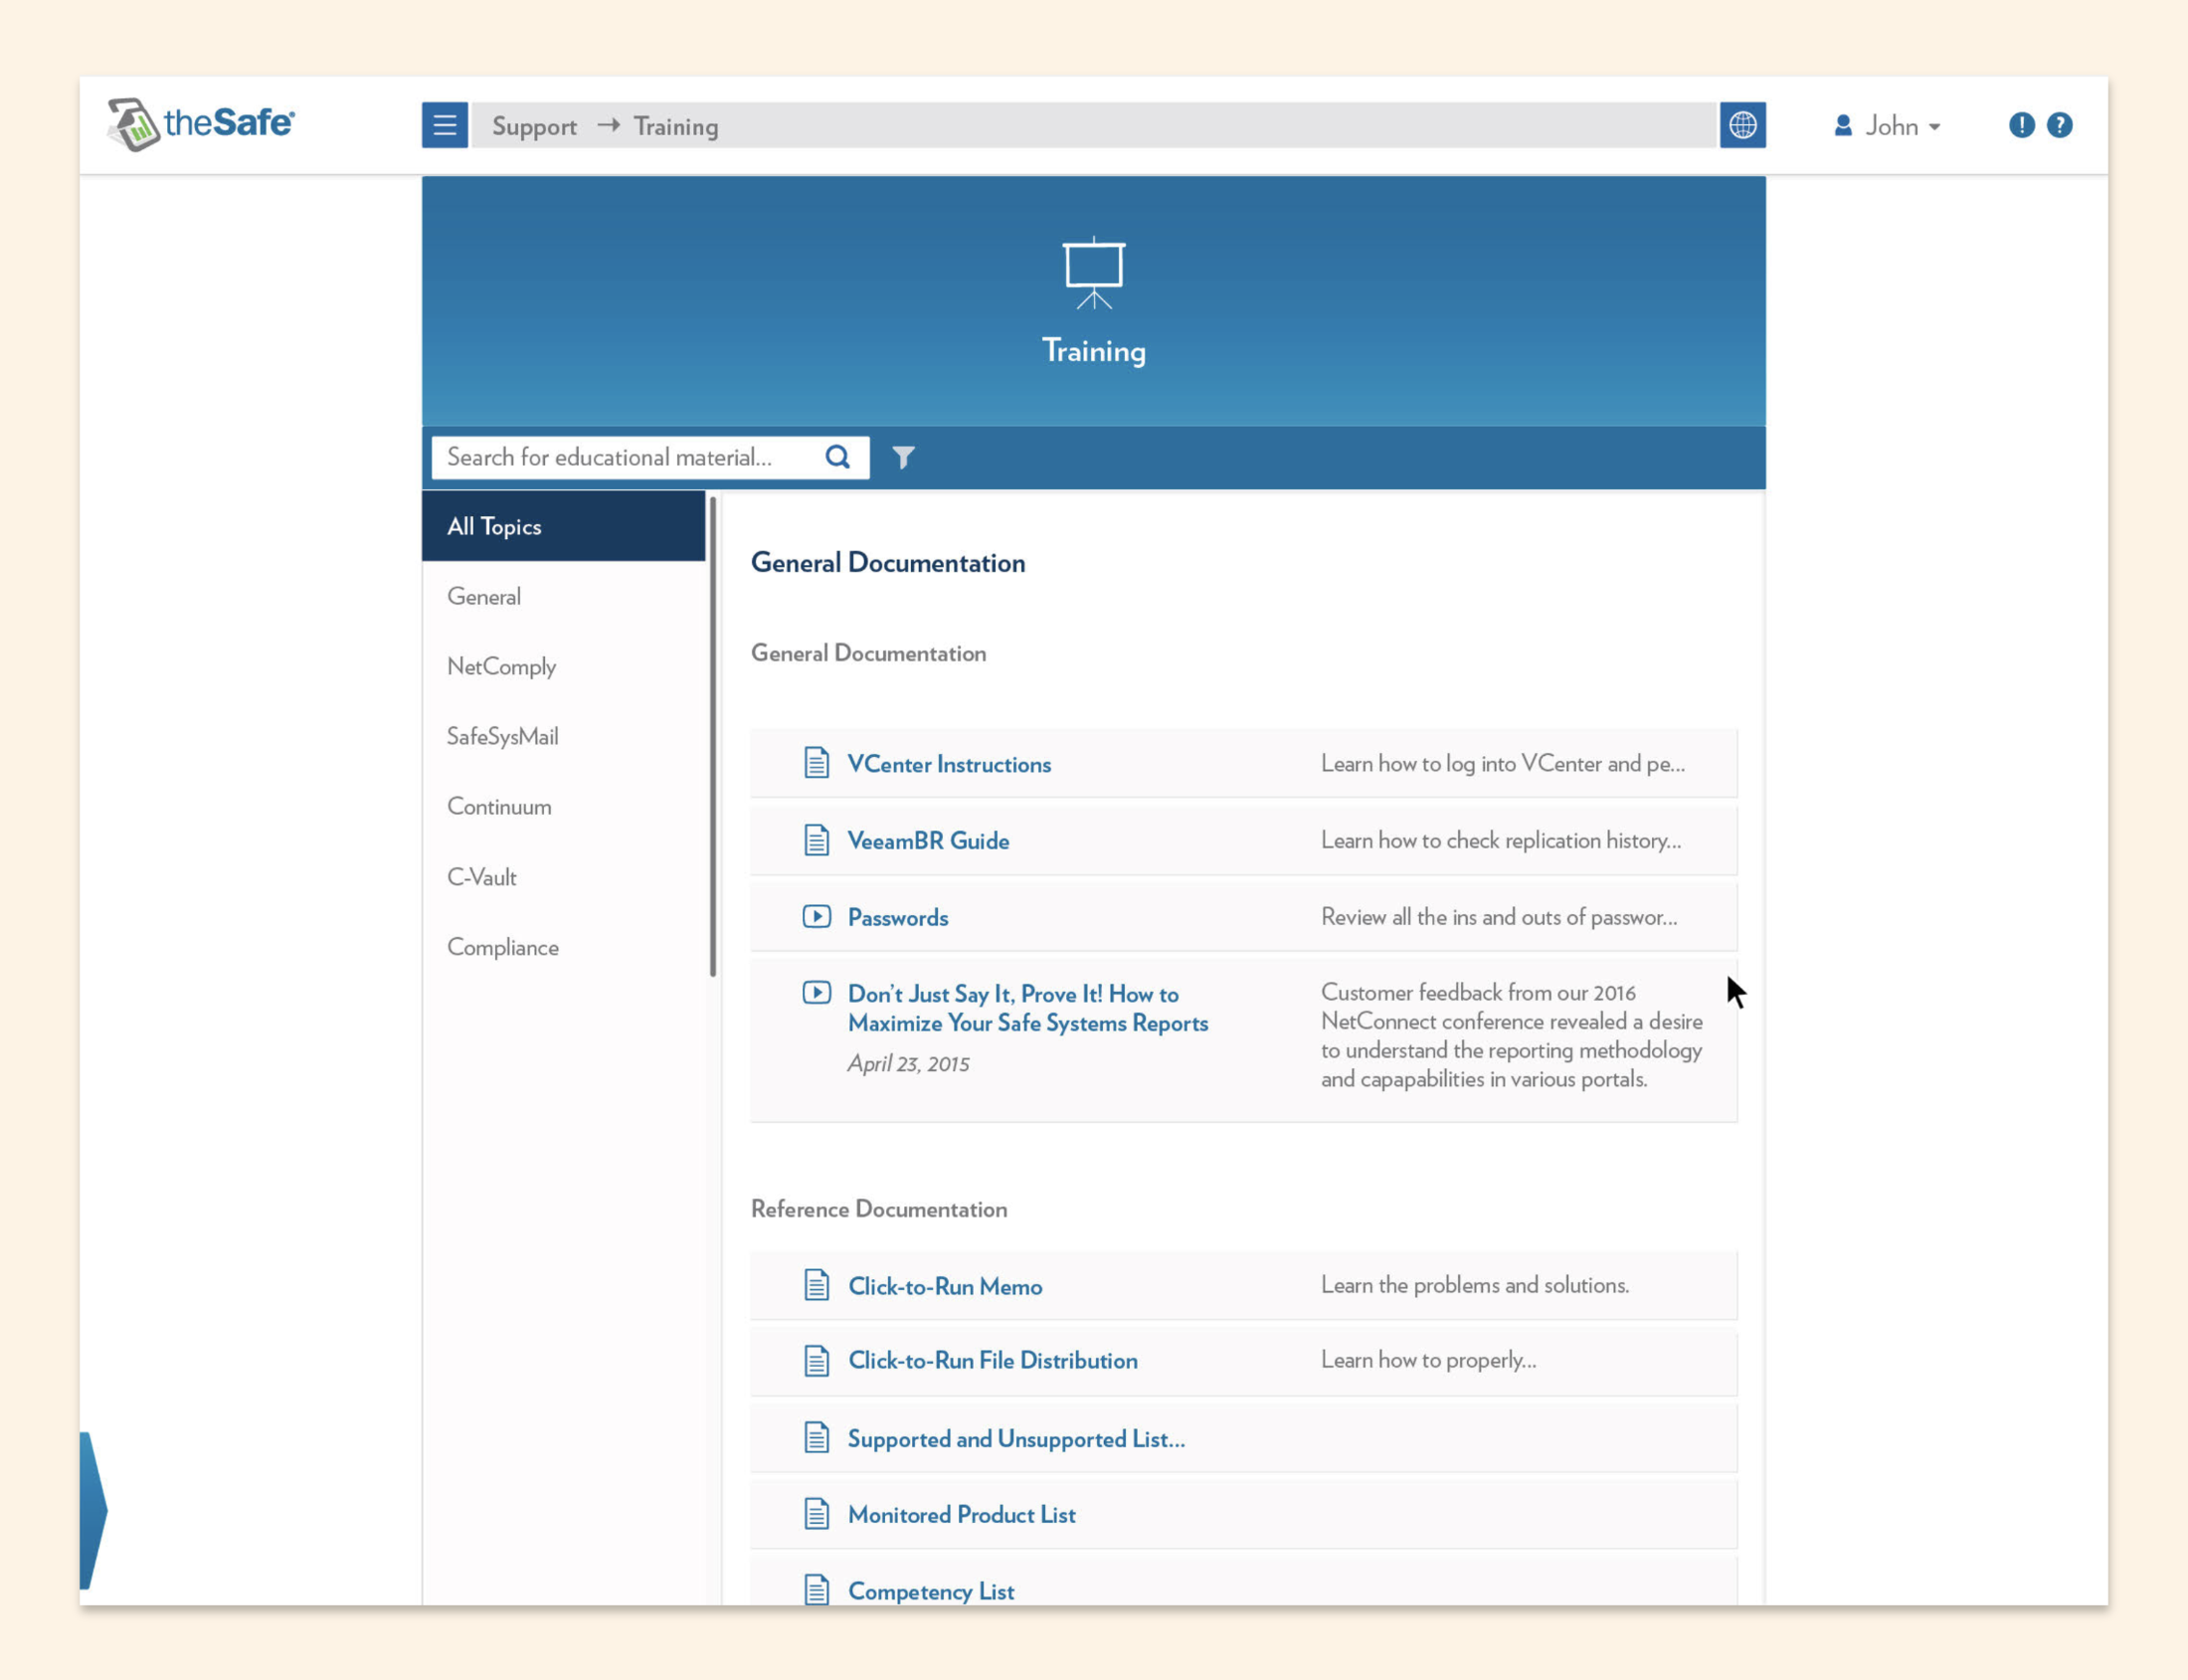The image size is (2188, 1680).
Task: Click the search magnifier icon
Action: (837, 457)
